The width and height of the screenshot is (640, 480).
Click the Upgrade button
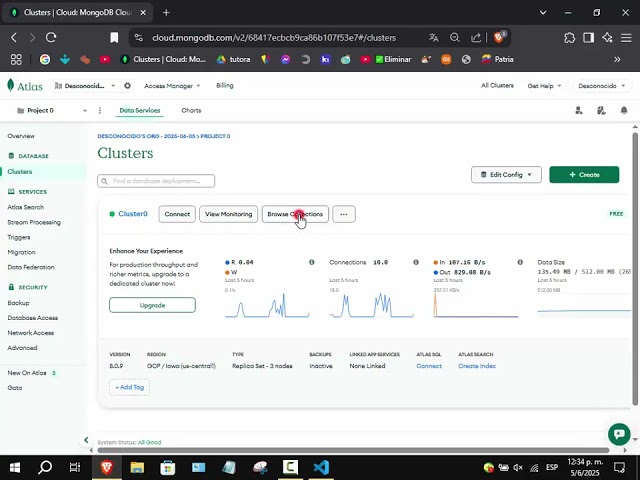tap(152, 305)
